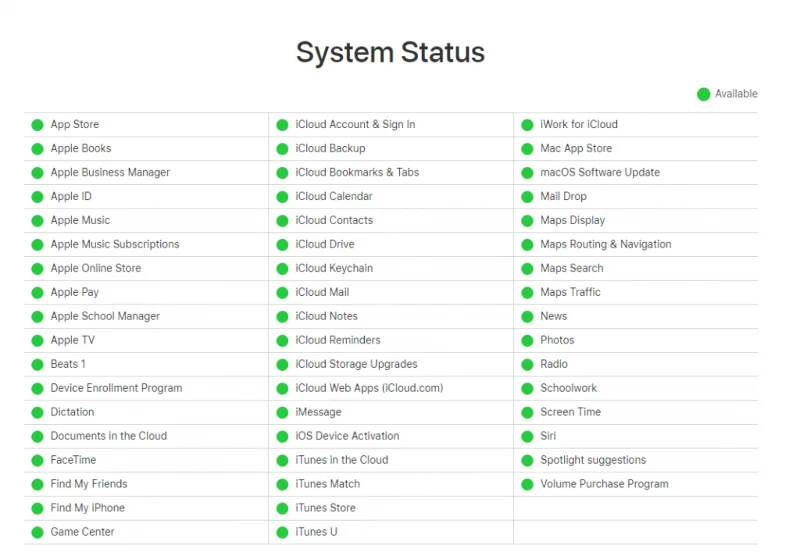Click the green dot beside iTunes Store
Image resolution: width=800 pixels, height=552 pixels.
282,509
